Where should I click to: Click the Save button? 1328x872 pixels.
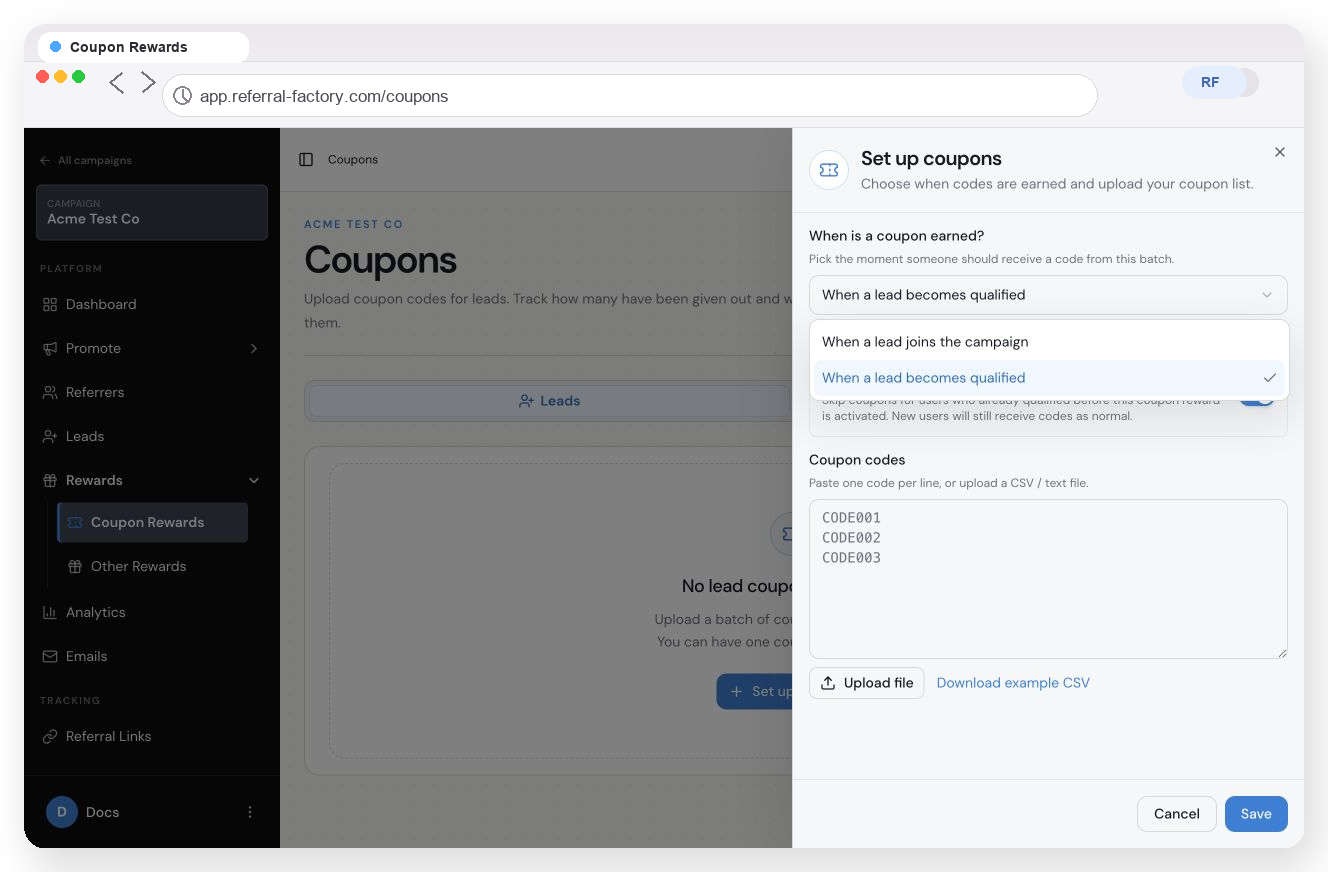tap(1256, 814)
